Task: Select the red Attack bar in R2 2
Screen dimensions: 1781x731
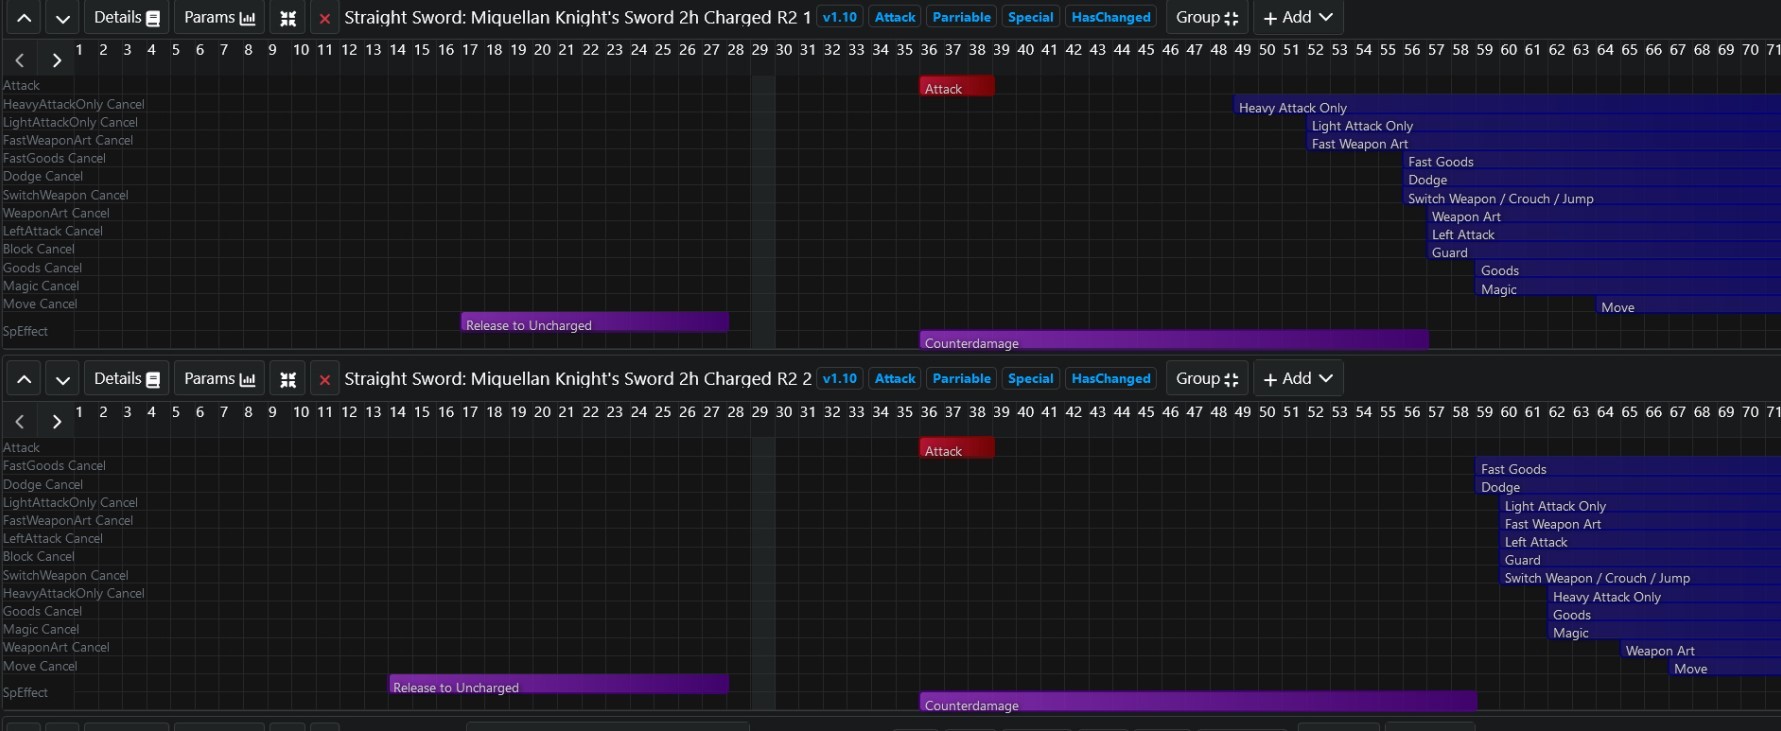Action: tap(957, 449)
